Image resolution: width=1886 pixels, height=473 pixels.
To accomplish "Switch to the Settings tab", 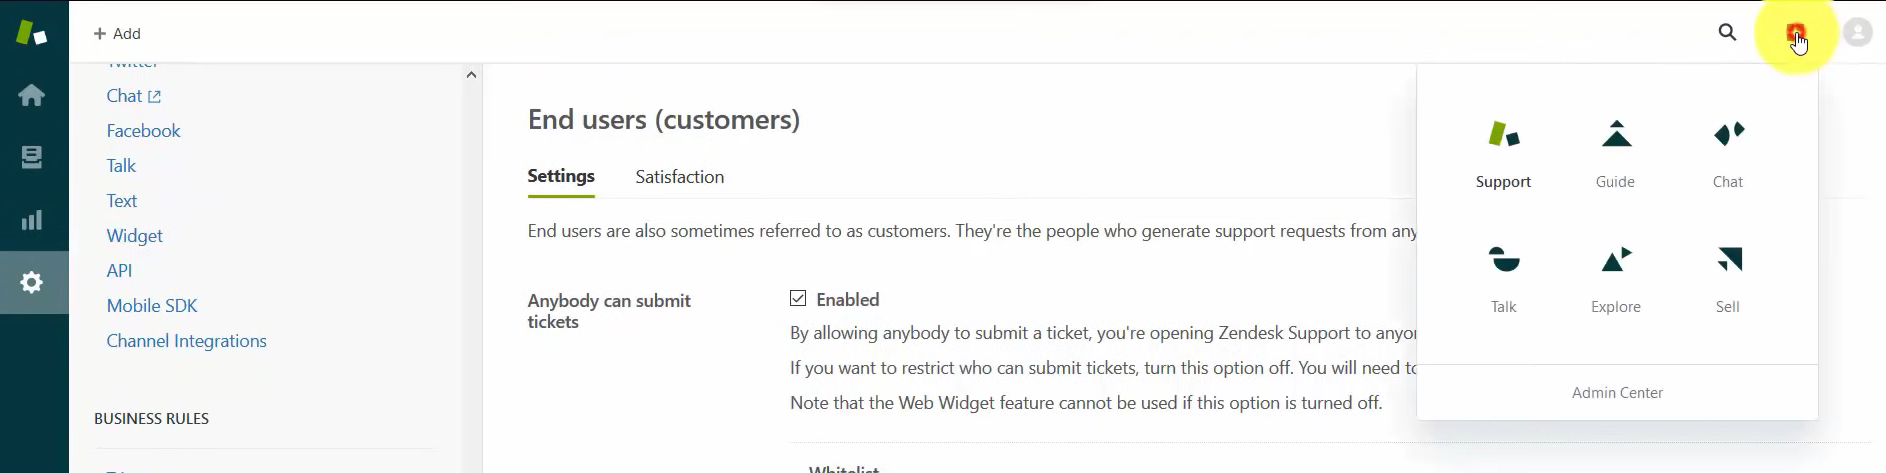I will coord(561,176).
